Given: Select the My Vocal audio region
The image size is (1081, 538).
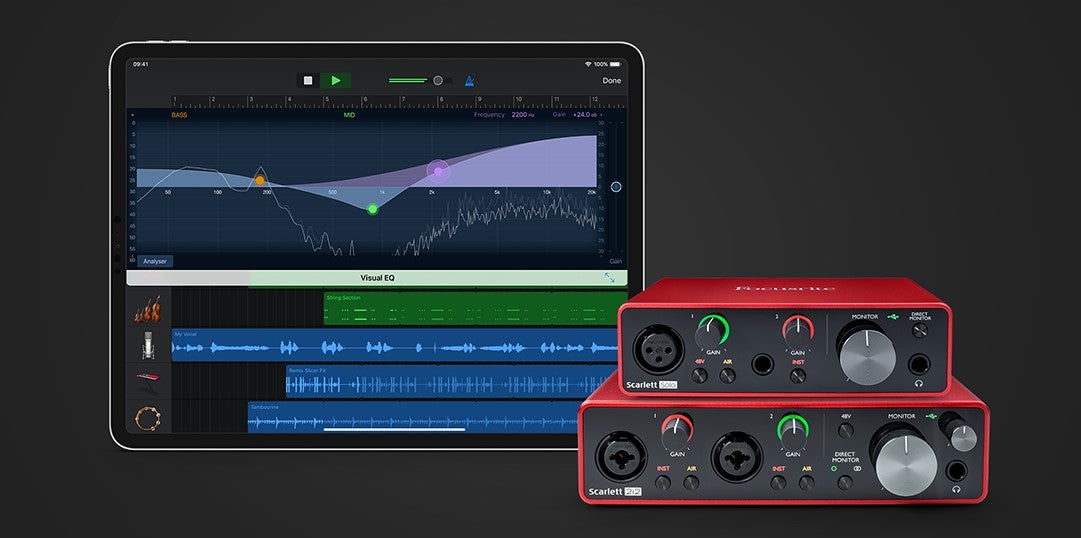Looking at the screenshot, I should coord(395,347).
